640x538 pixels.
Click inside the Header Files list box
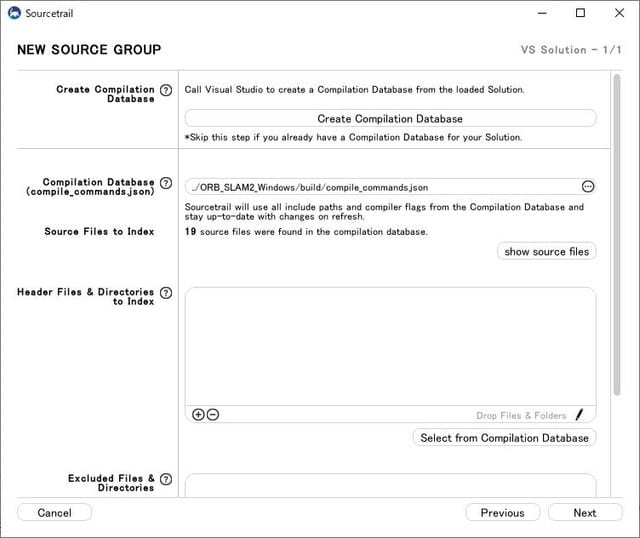pyautogui.click(x=390, y=345)
